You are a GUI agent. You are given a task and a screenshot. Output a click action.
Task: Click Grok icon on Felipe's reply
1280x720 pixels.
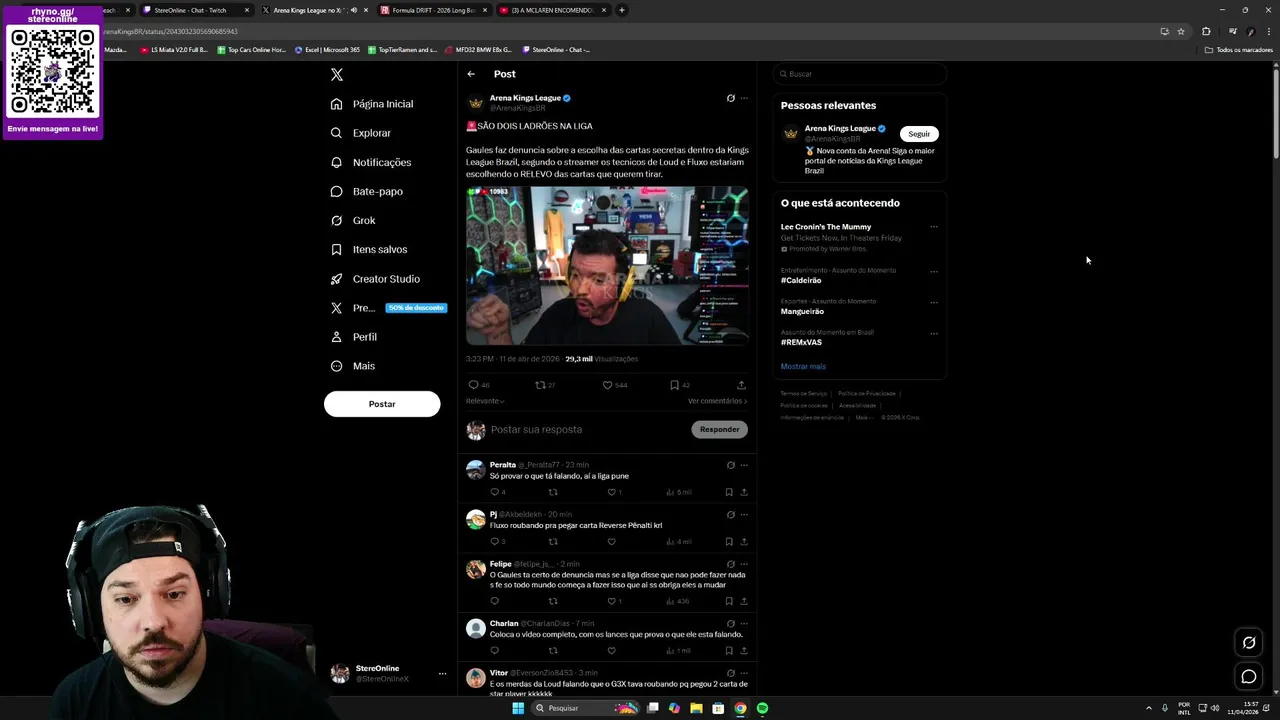point(730,564)
